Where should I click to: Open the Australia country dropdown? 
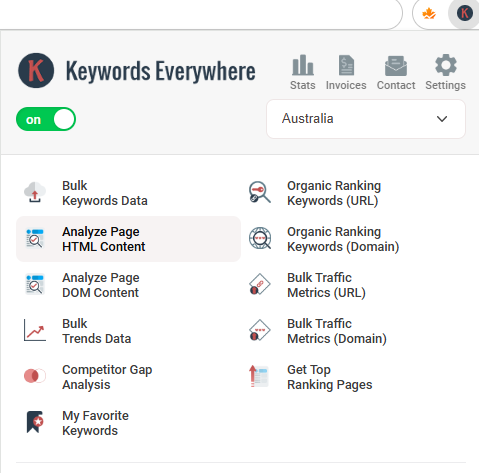(x=366, y=119)
